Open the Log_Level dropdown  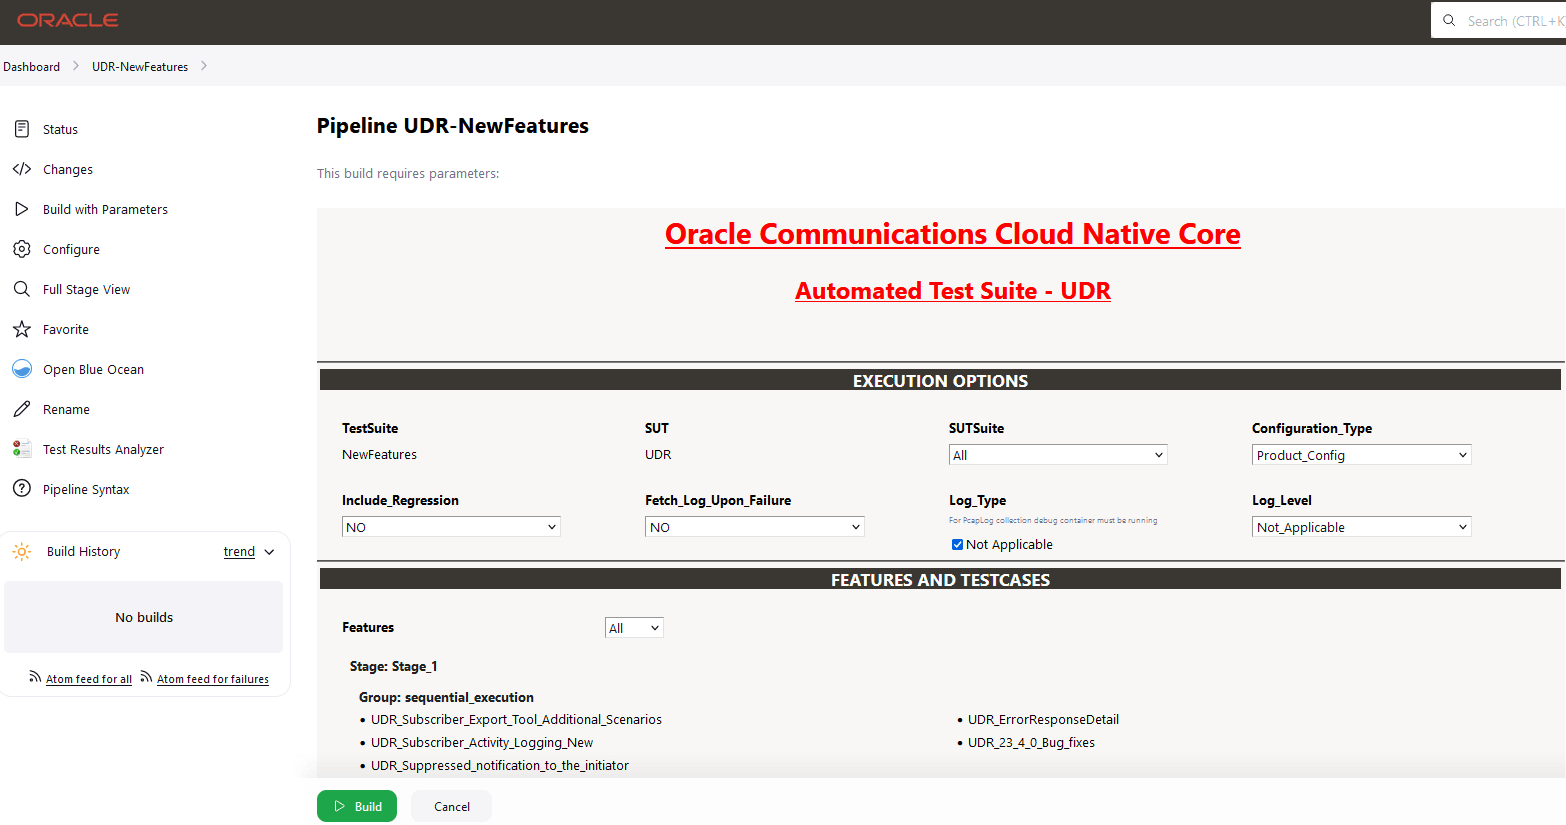tap(1361, 527)
